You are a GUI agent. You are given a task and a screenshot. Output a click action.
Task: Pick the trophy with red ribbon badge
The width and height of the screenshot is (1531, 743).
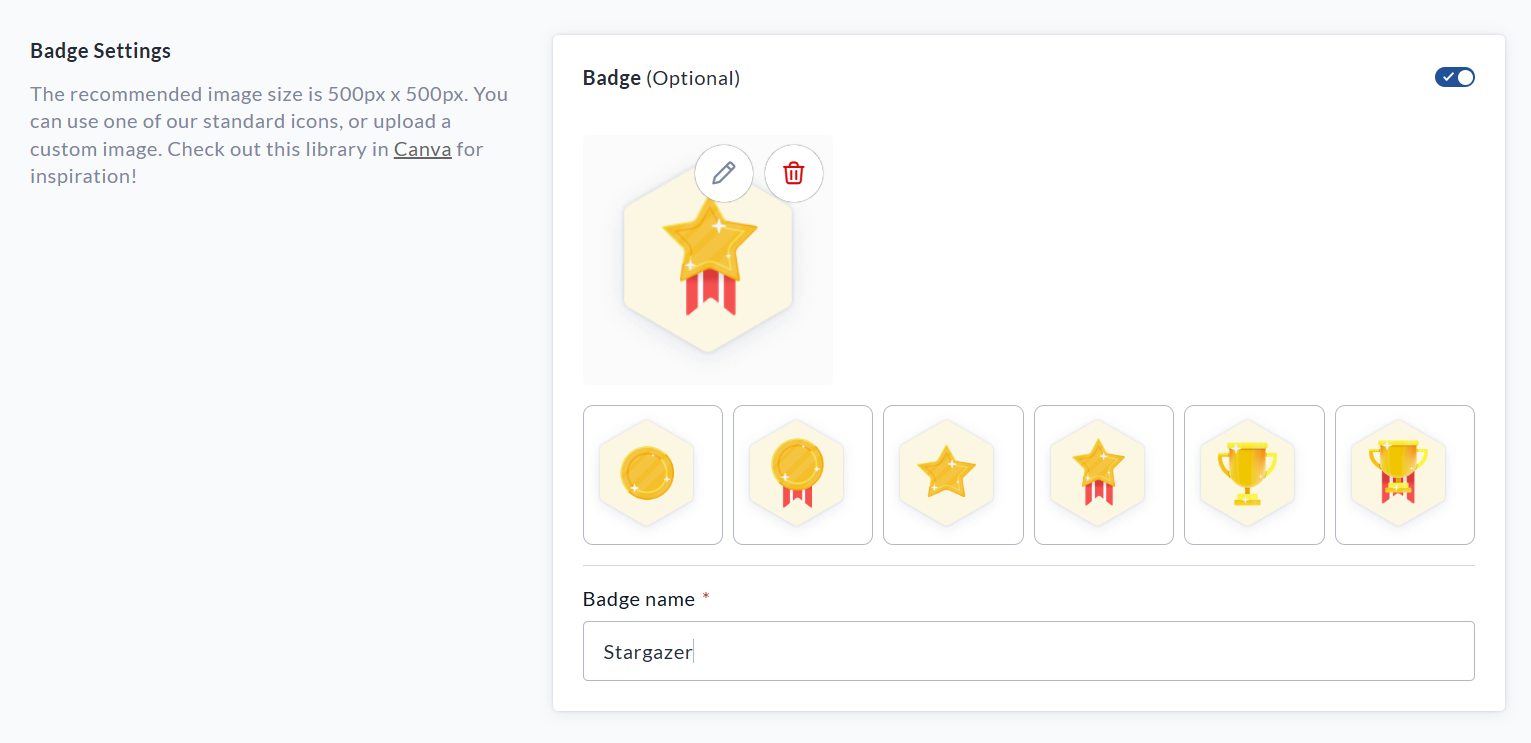[1404, 475]
